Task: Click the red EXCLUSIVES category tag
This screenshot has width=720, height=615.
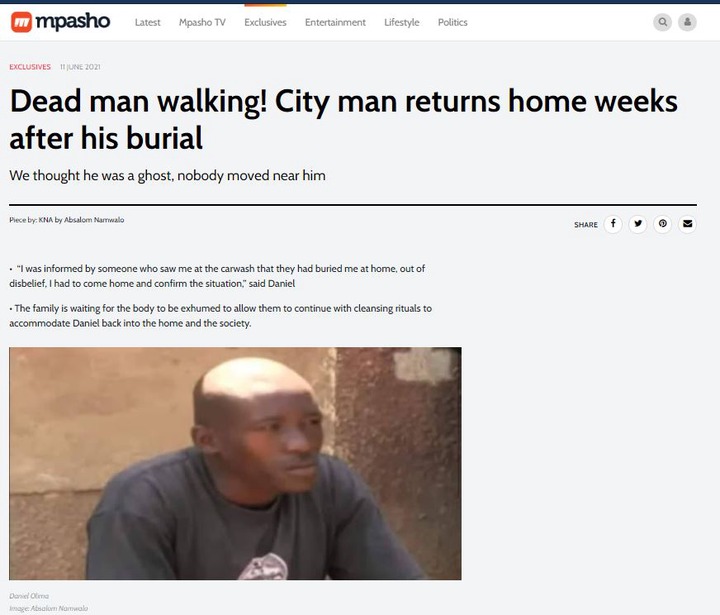Action: pyautogui.click(x=30, y=67)
